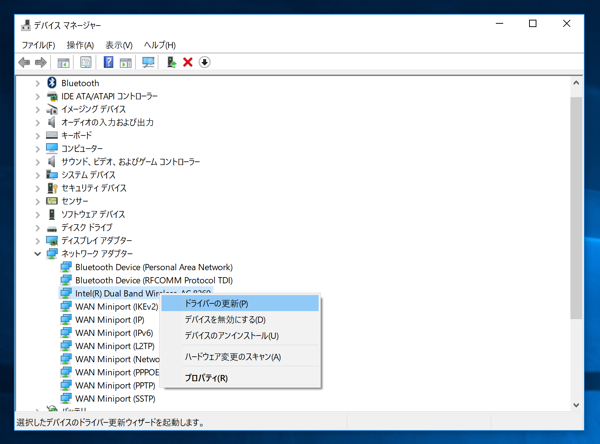Screen dimensions: 600x444
Task: Select WAN Miniport (IP)
Action: [110, 320]
